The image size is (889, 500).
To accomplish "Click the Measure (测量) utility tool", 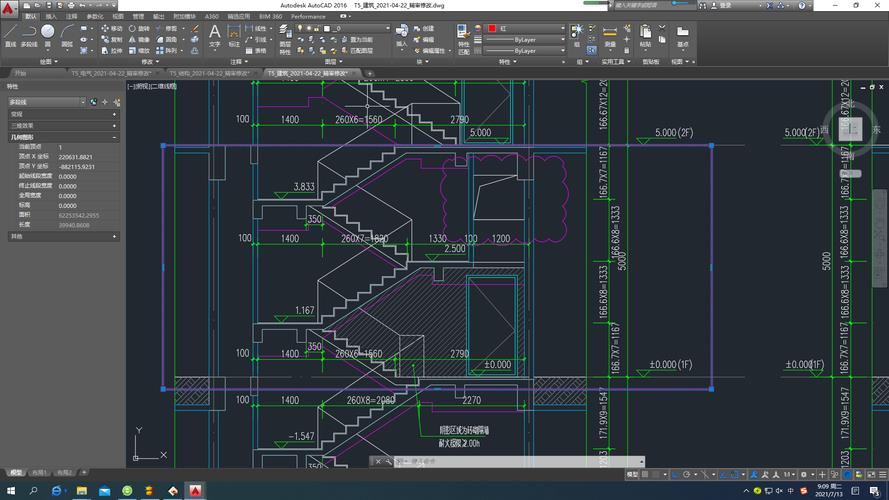I will click(610, 34).
